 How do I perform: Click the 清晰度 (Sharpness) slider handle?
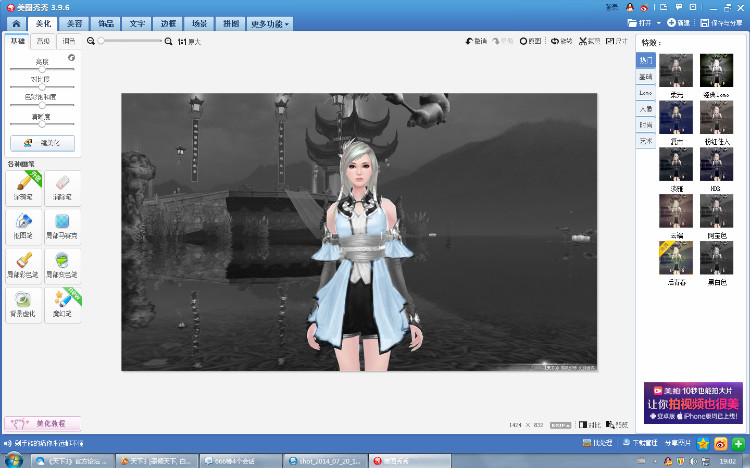pos(42,124)
